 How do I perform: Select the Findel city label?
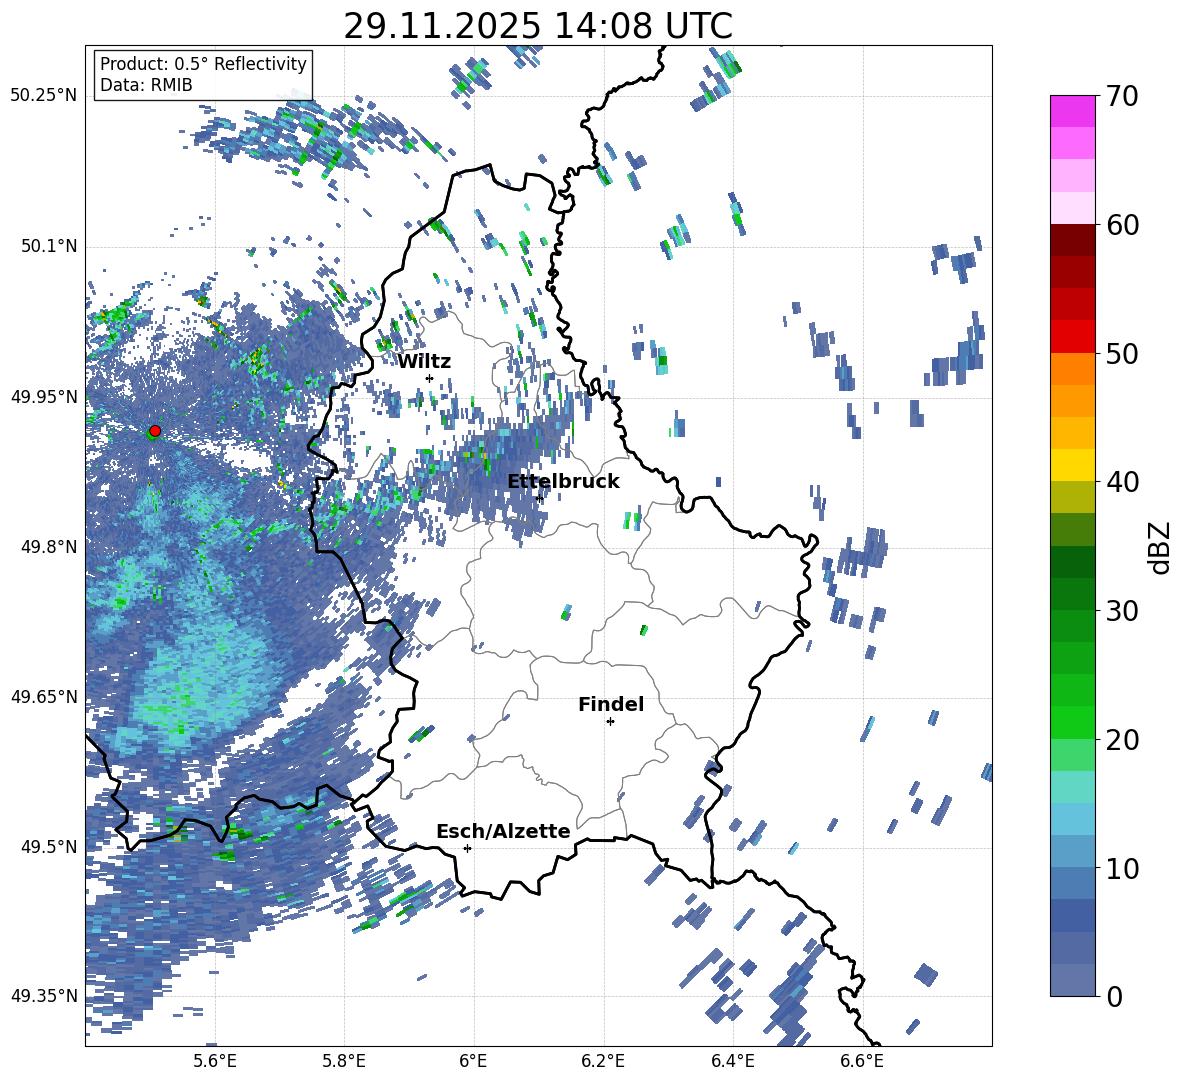[x=611, y=704]
